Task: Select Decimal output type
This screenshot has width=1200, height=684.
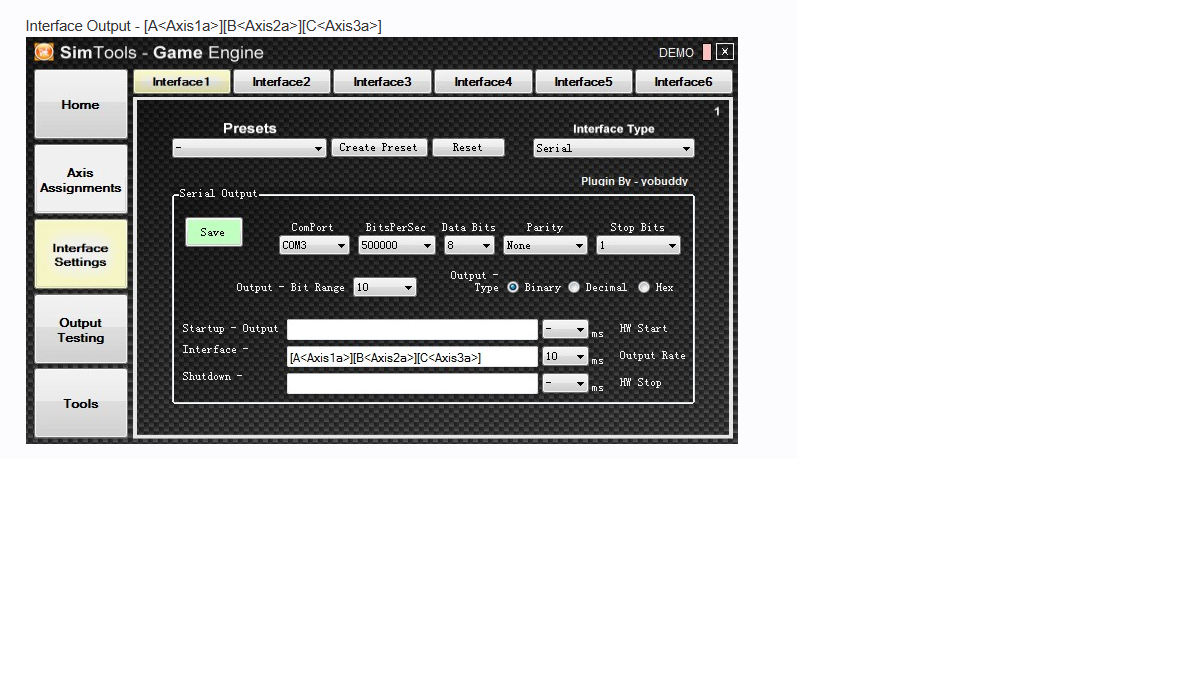Action: tap(574, 287)
